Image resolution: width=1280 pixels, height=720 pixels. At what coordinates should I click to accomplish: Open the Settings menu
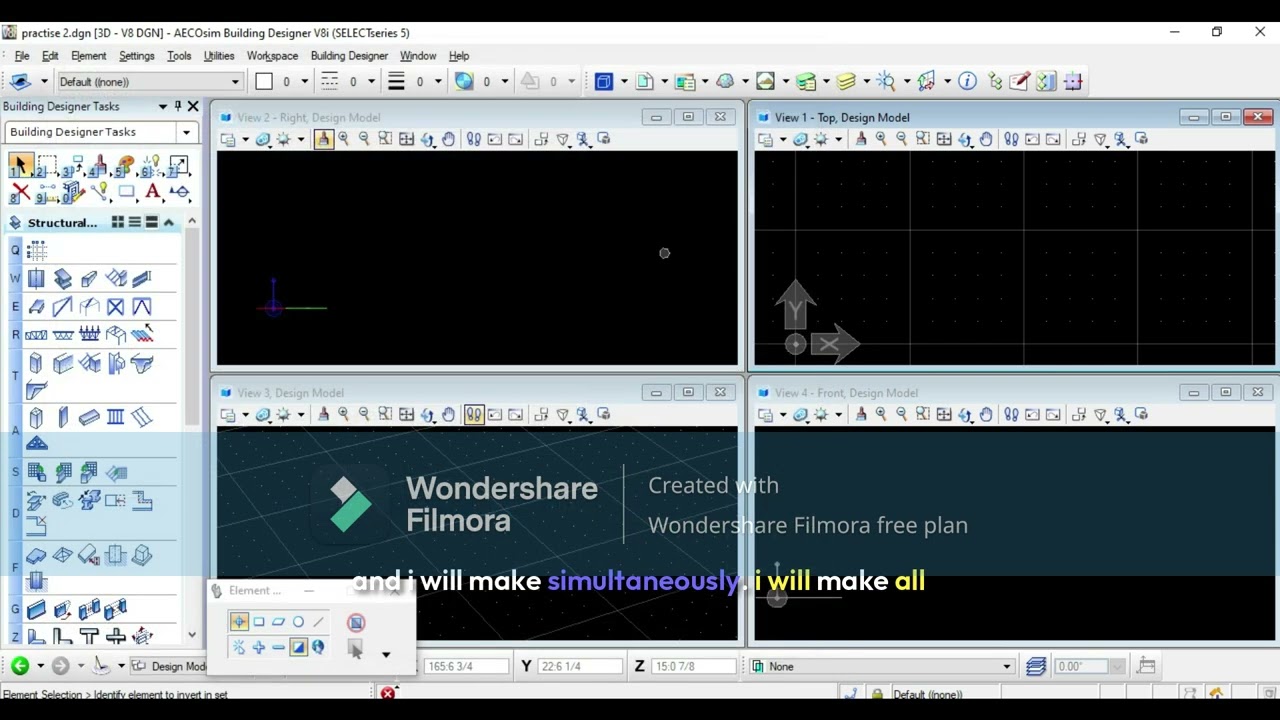[x=137, y=56]
